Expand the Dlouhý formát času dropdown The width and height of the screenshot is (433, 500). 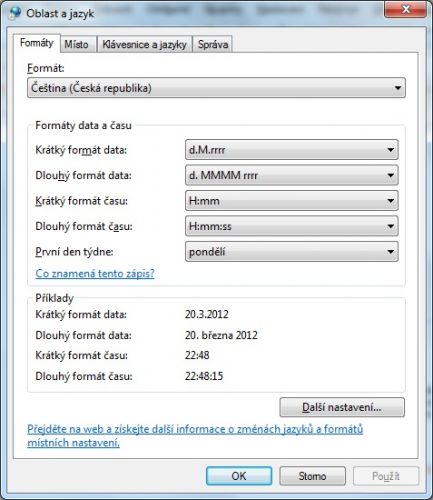(292, 226)
